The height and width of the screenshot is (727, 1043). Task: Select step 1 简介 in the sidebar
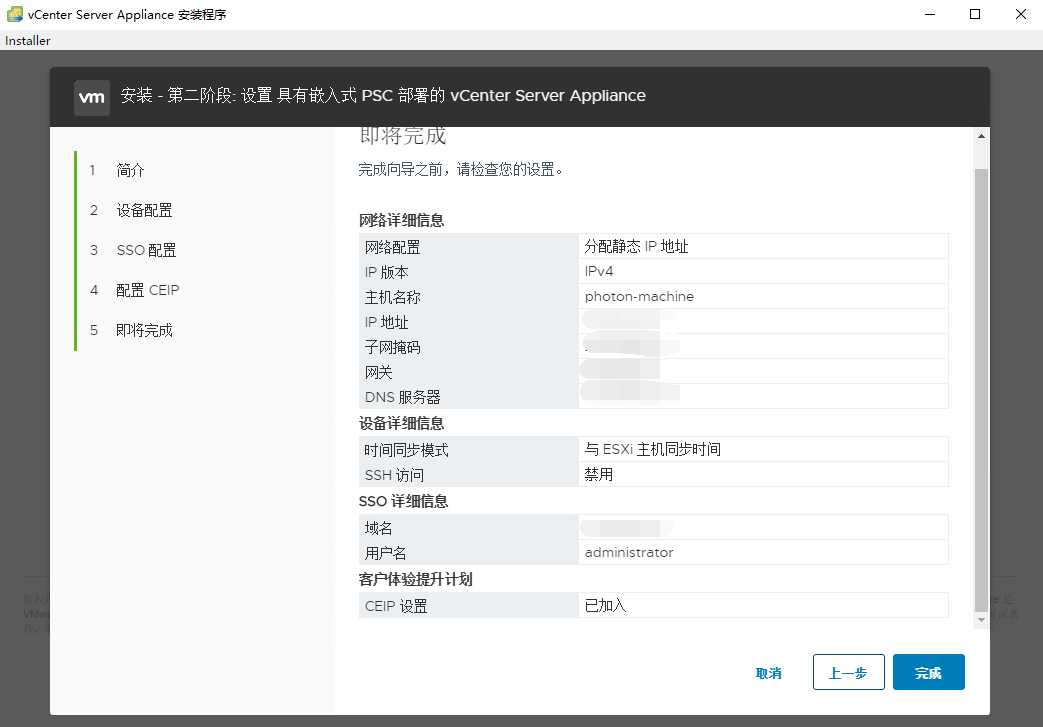click(x=128, y=170)
